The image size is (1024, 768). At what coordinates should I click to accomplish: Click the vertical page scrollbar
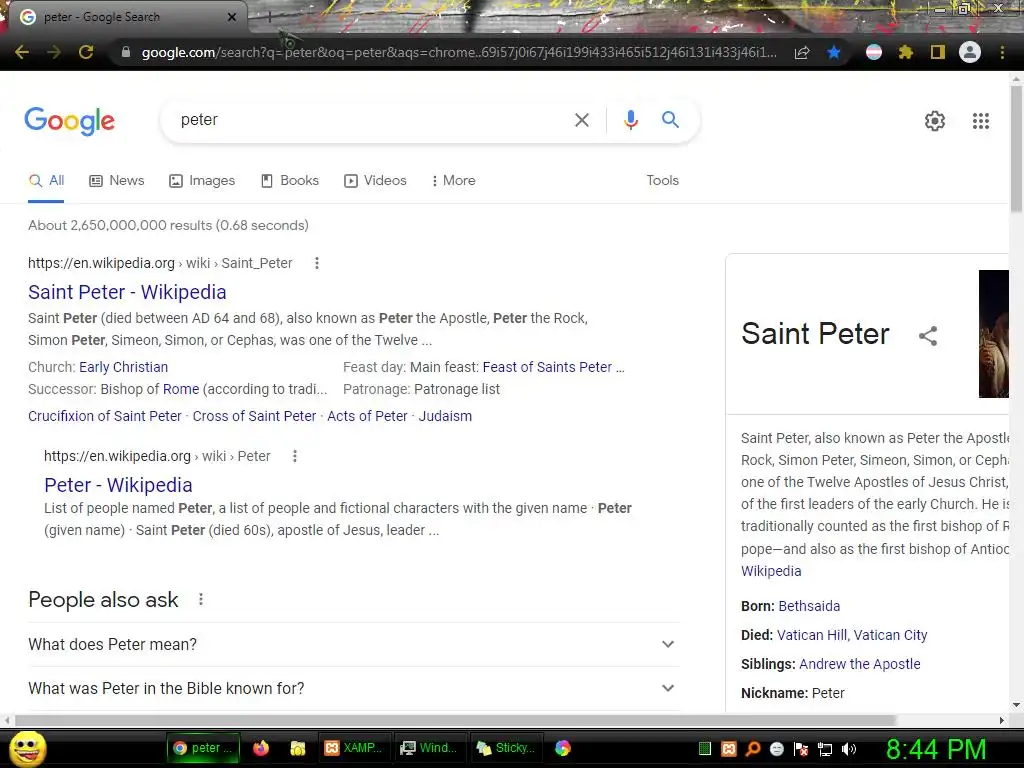(1016, 149)
